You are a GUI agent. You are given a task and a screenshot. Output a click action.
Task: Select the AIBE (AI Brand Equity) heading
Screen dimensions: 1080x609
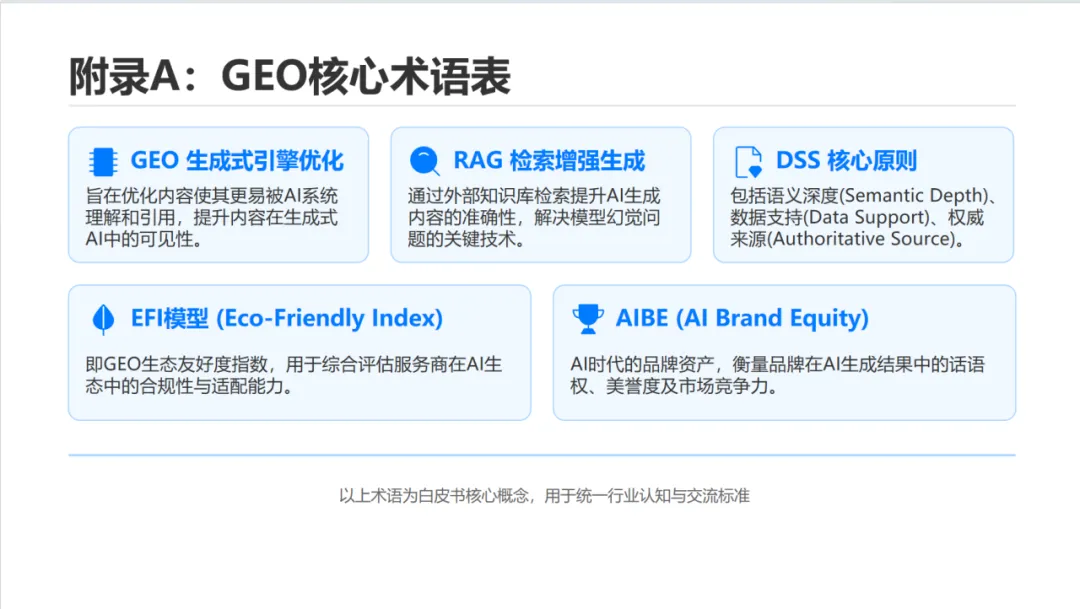coord(742,319)
